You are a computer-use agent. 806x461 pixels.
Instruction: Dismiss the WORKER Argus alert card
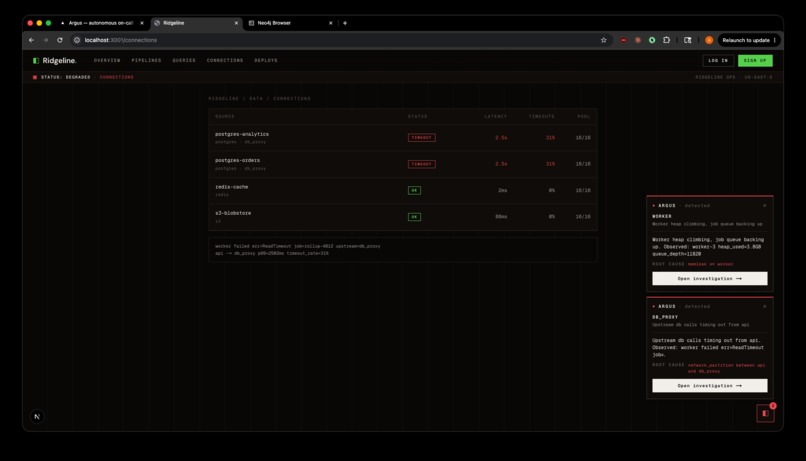tap(764, 206)
